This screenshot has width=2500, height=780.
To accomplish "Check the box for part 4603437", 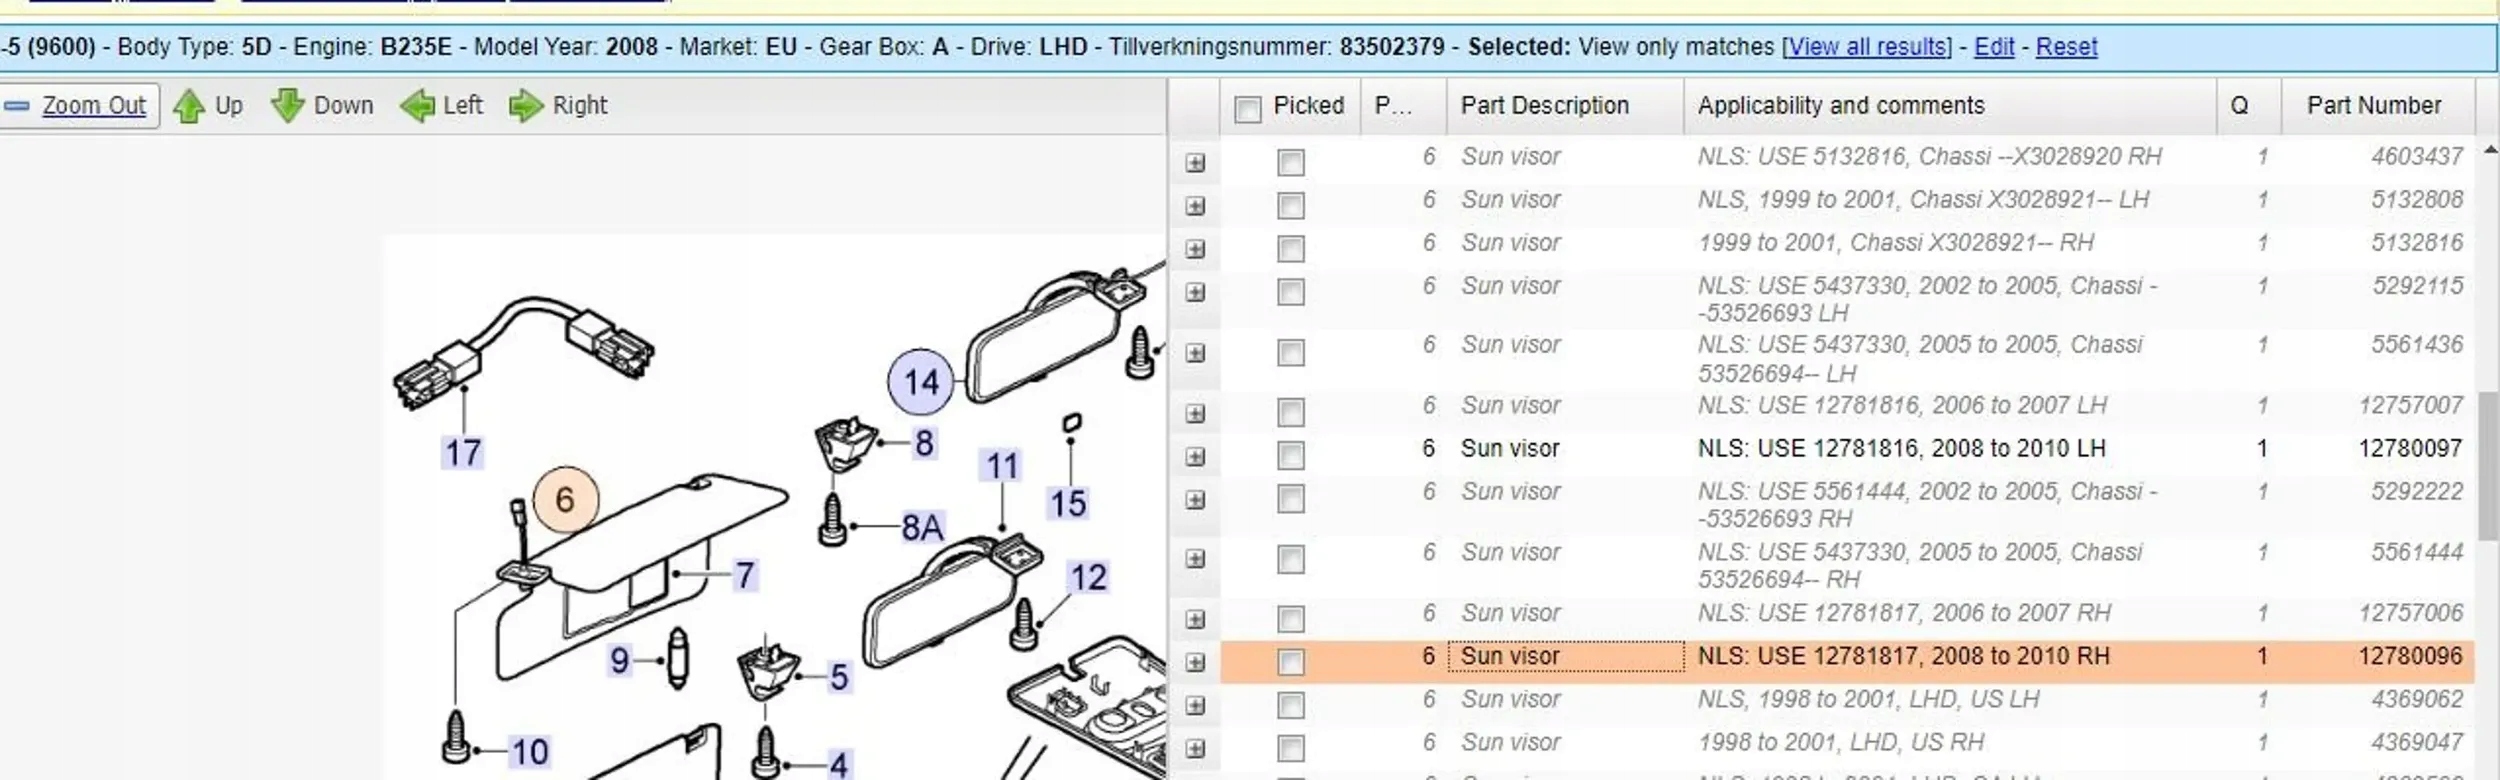I will 1291,162.
